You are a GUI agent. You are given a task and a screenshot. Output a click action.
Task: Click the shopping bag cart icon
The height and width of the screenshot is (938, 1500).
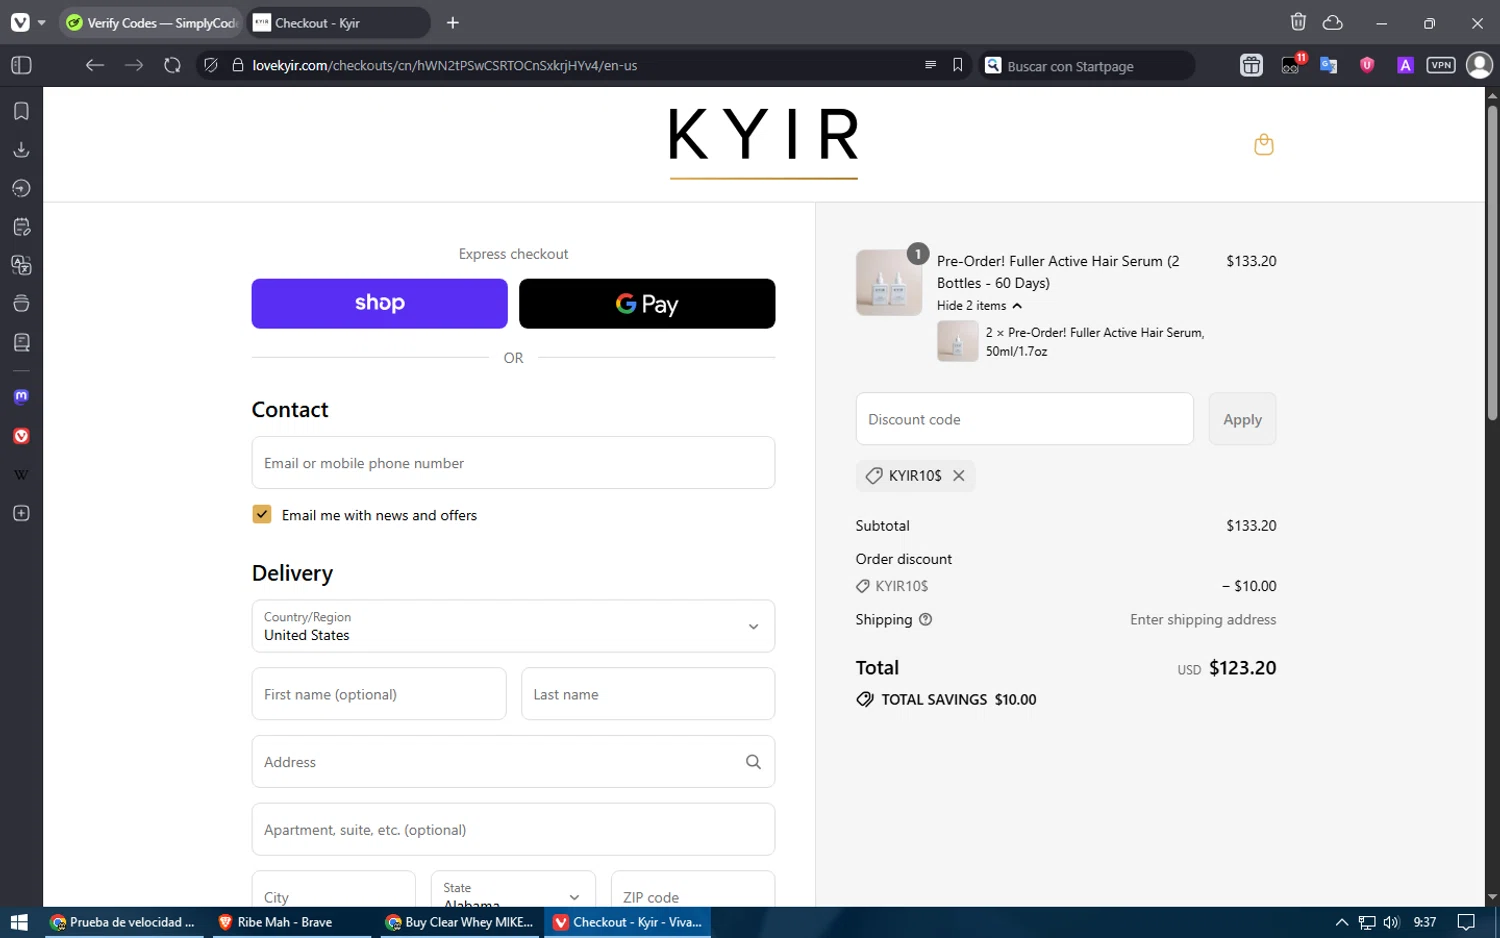coord(1264,145)
